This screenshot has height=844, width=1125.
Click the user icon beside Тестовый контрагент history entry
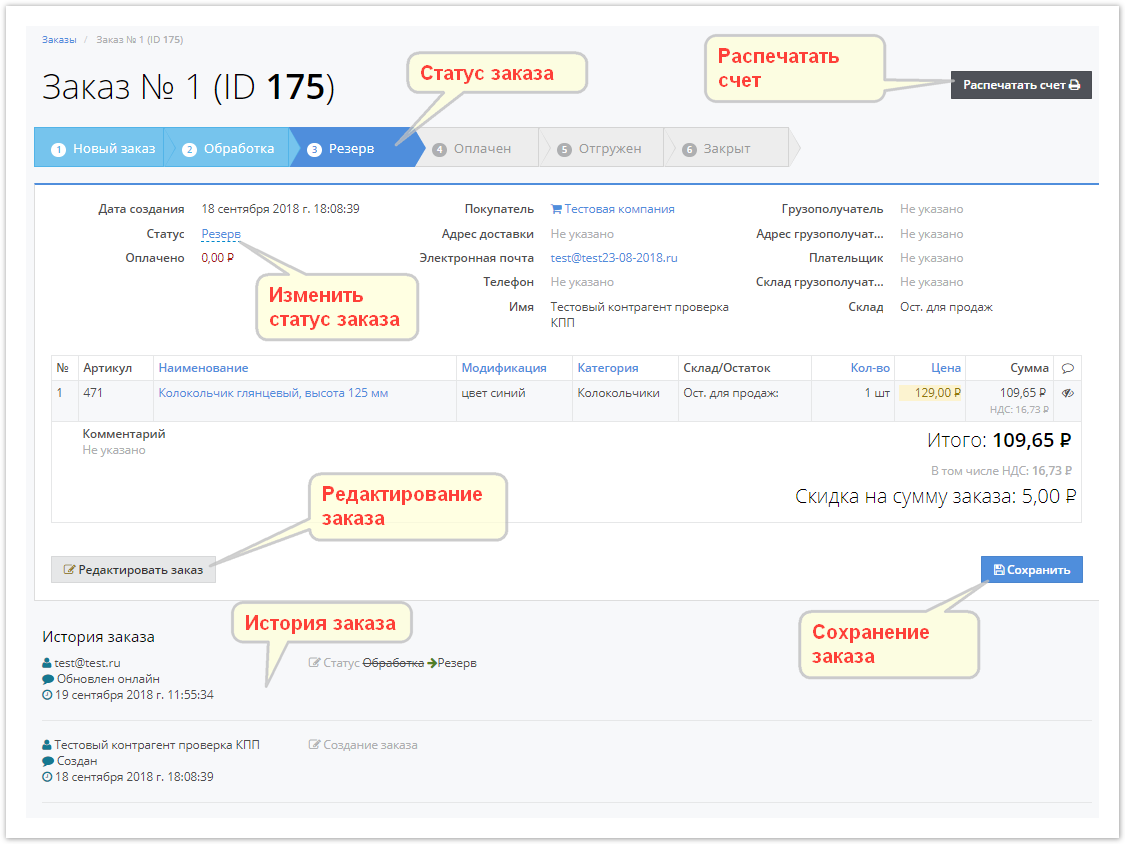[47, 745]
